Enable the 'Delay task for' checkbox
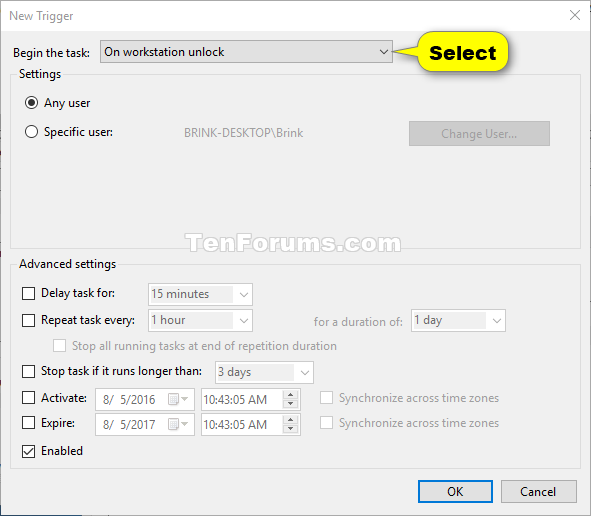 pyautogui.click(x=28, y=293)
